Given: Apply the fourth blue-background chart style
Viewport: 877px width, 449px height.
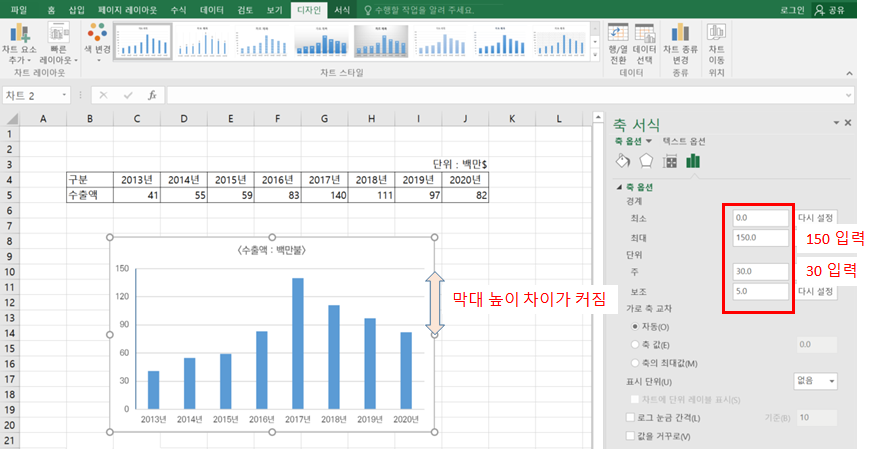Looking at the screenshot, I should (x=321, y=40).
